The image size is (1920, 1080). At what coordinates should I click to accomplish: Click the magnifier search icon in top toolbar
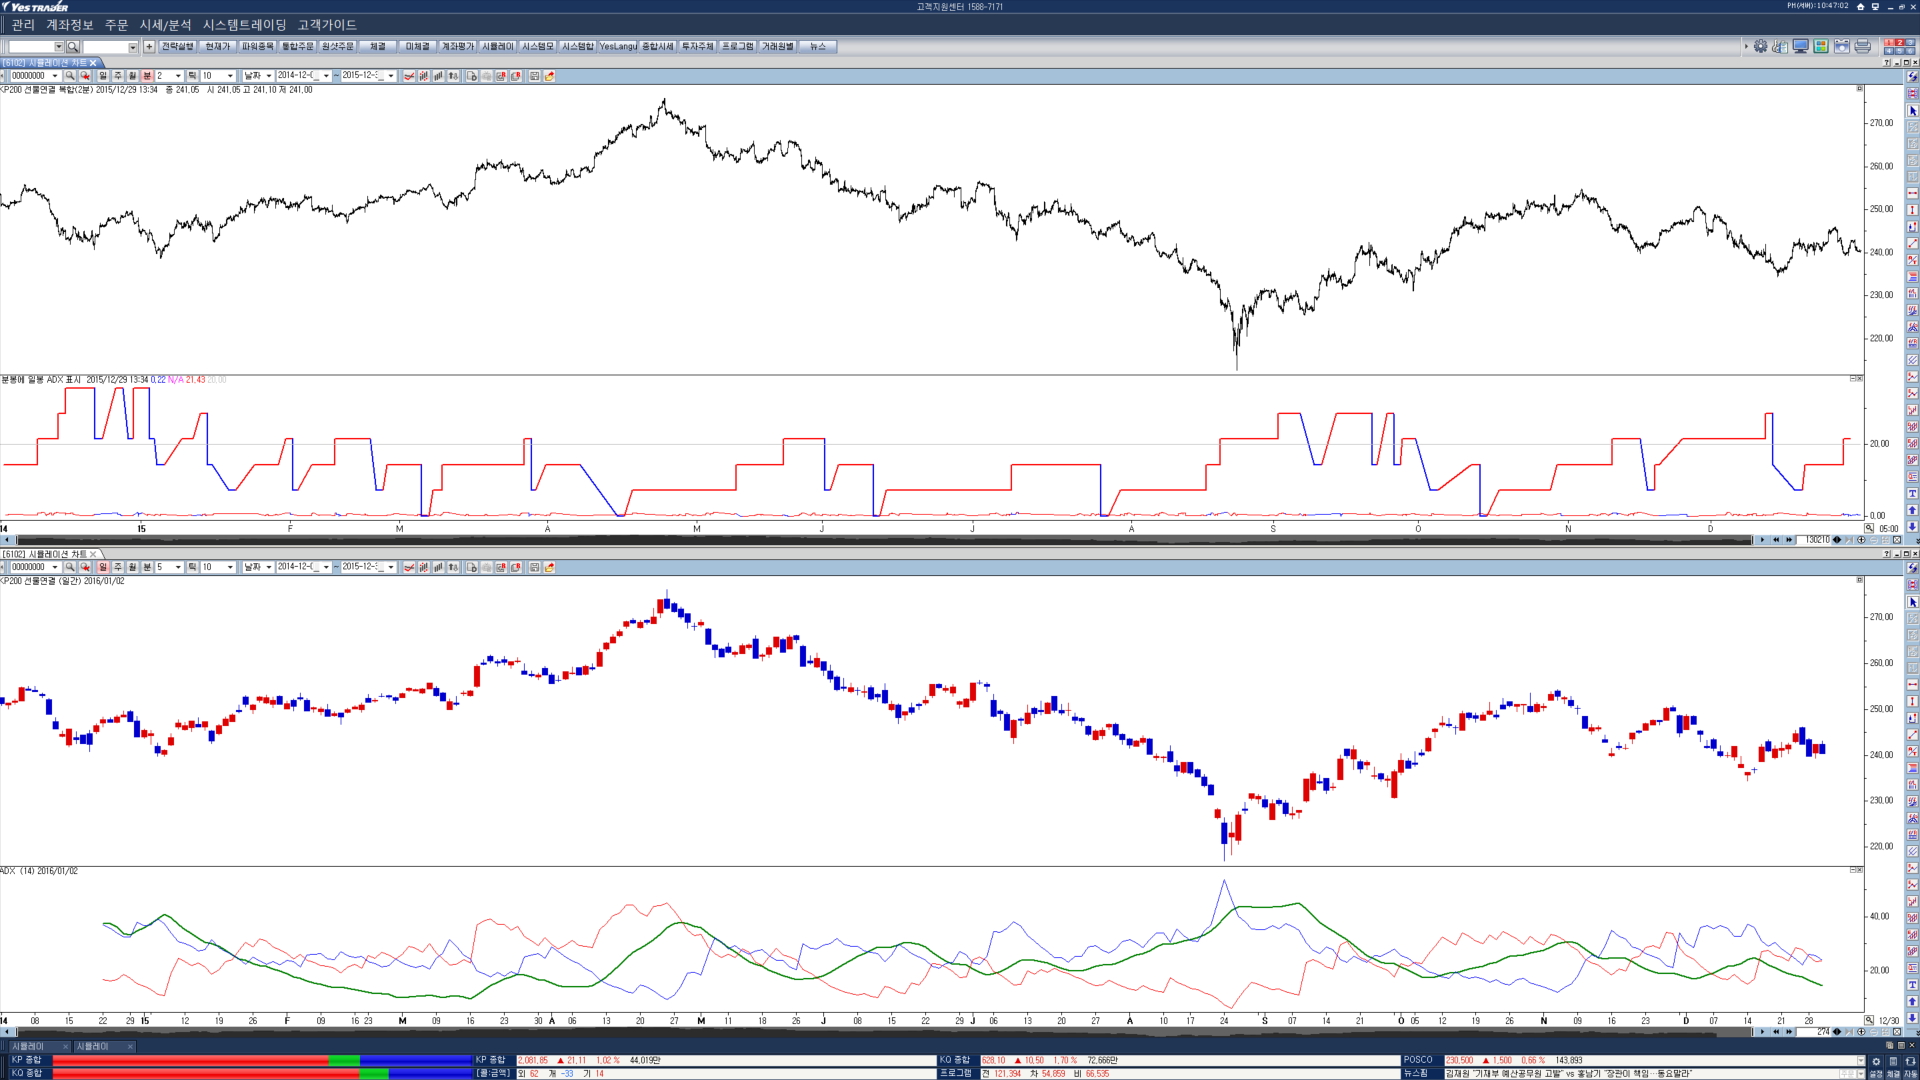[72, 47]
